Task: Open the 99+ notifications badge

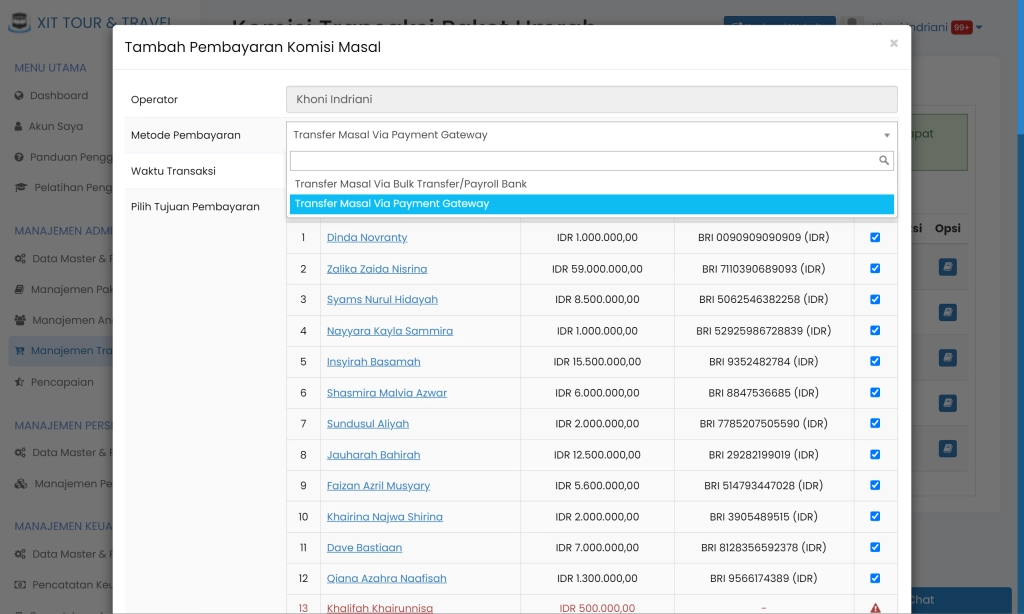Action: pyautogui.click(x=961, y=28)
